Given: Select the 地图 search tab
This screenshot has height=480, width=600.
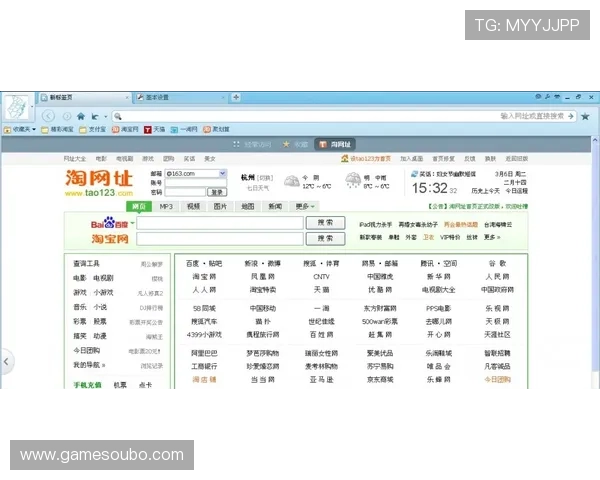Looking at the screenshot, I should point(248,207).
